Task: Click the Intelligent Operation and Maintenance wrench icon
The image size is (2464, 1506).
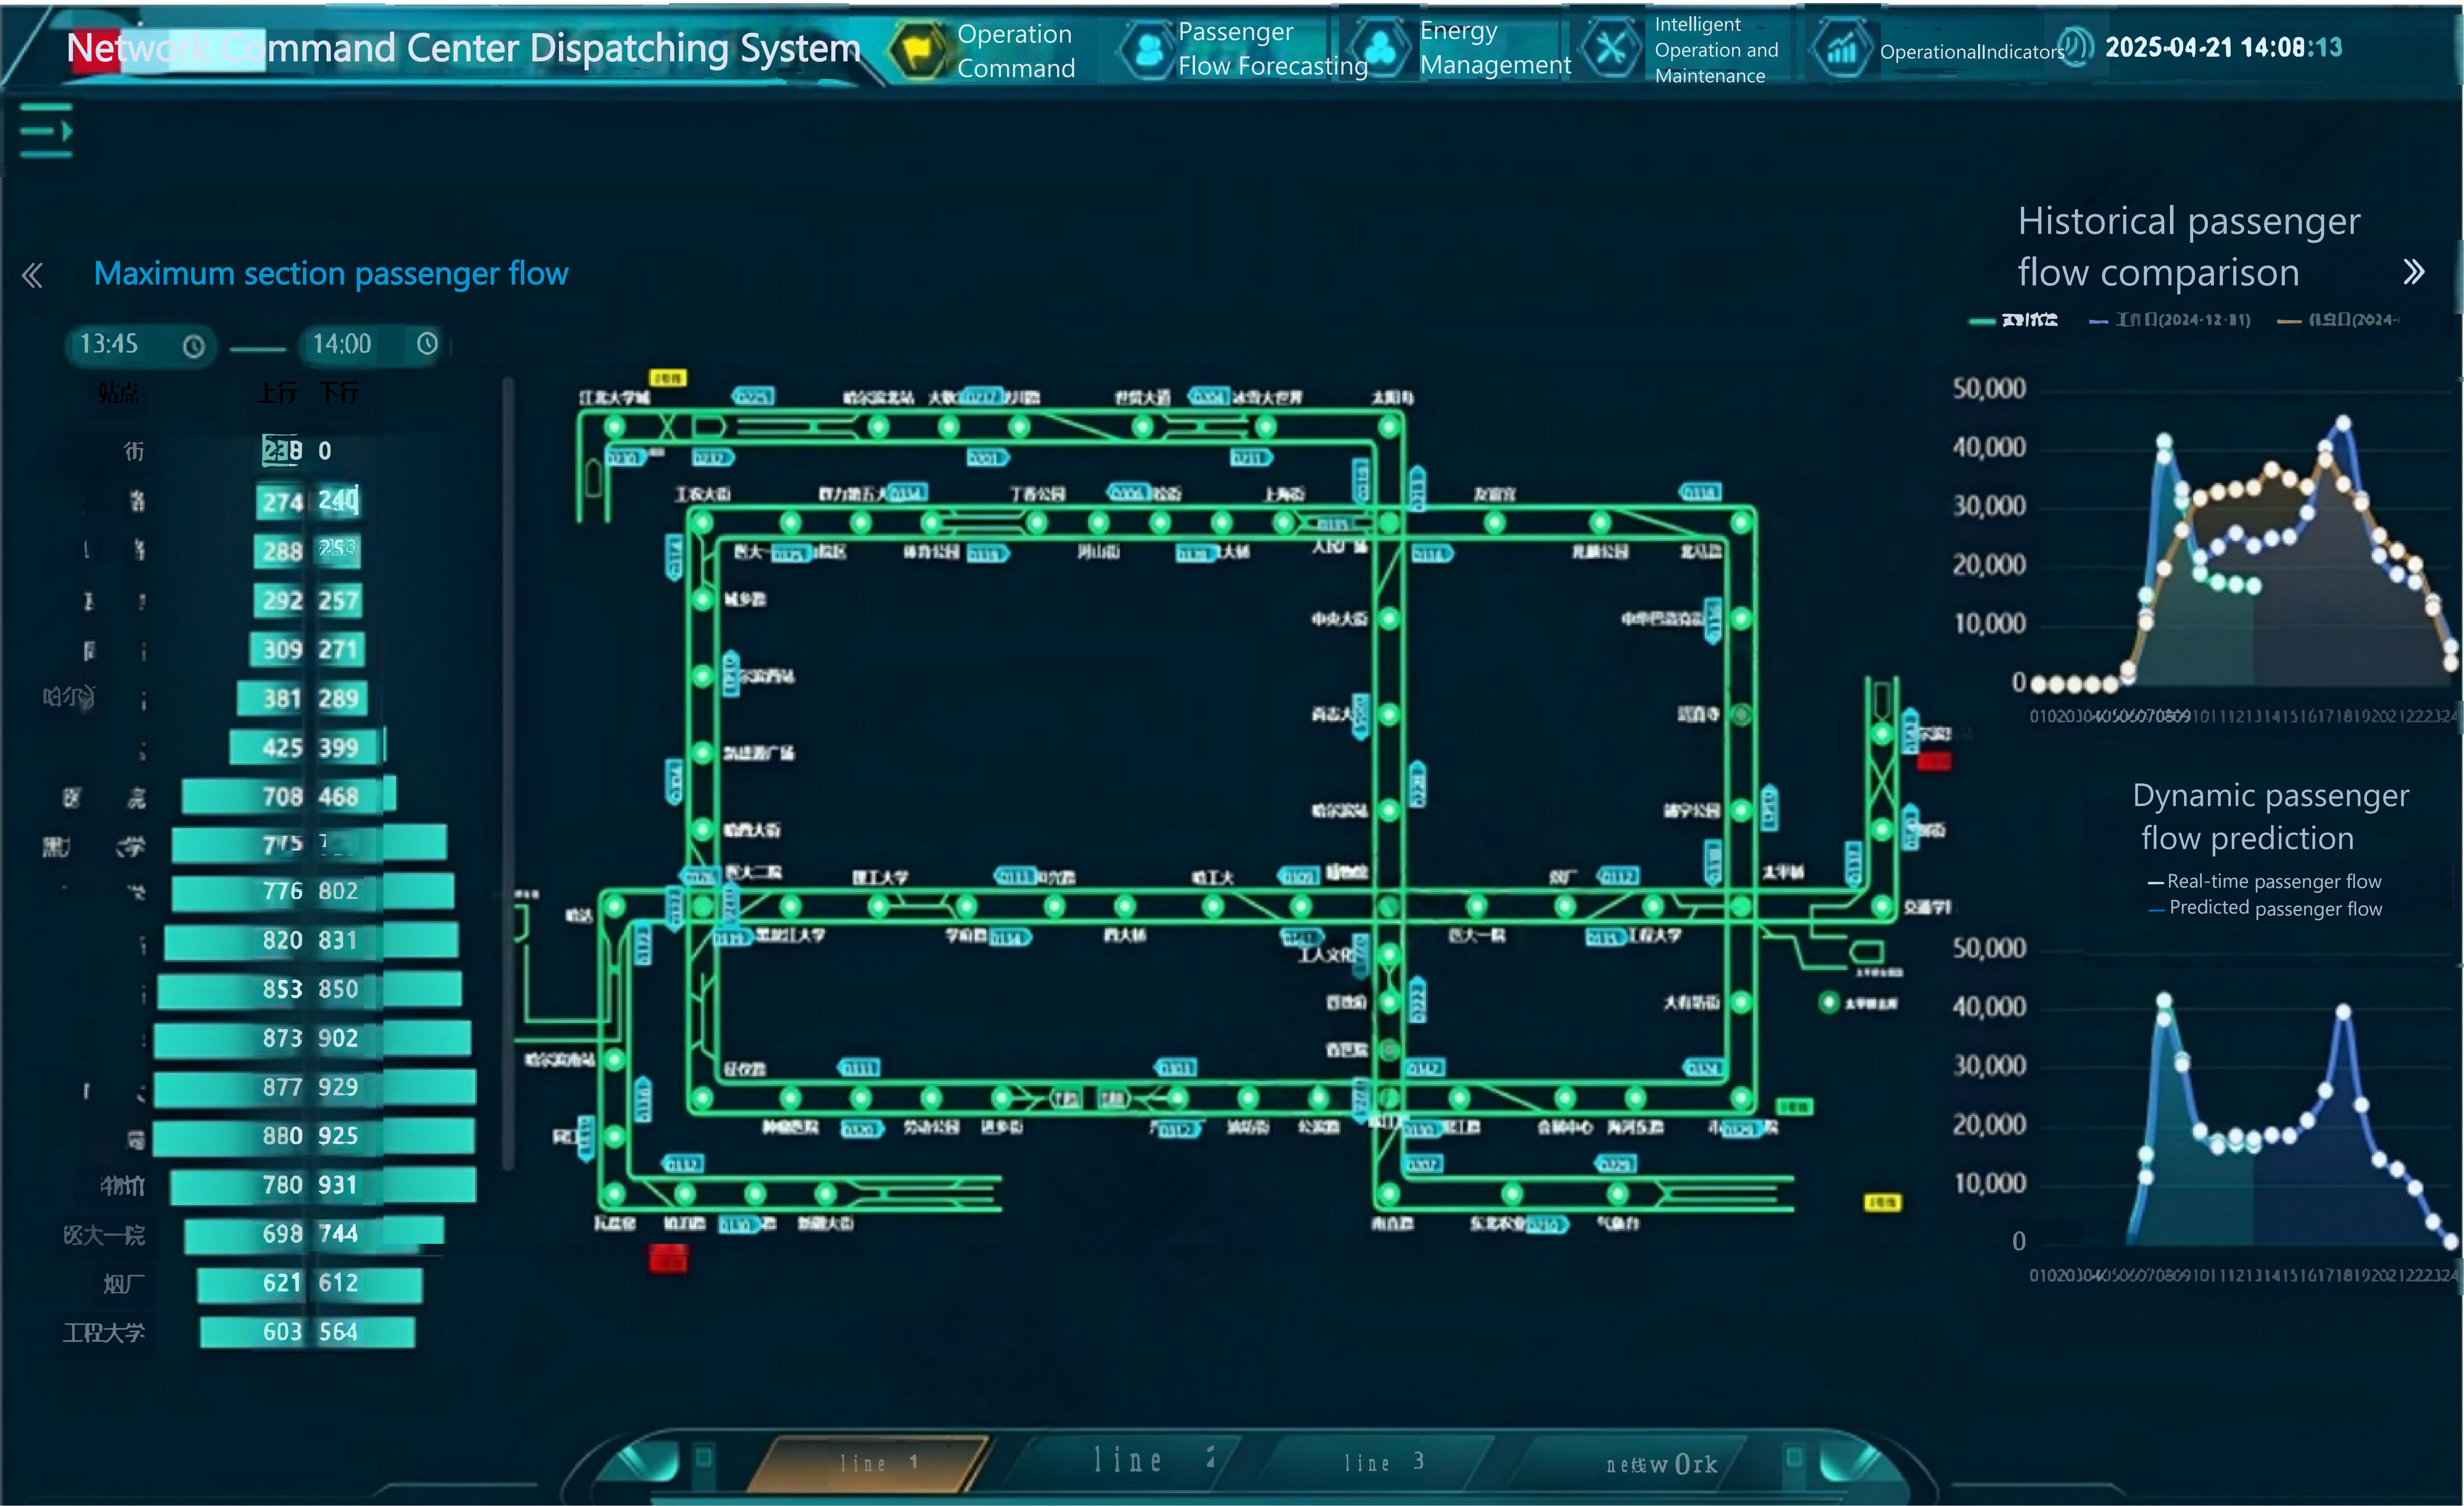Action: pos(1611,48)
